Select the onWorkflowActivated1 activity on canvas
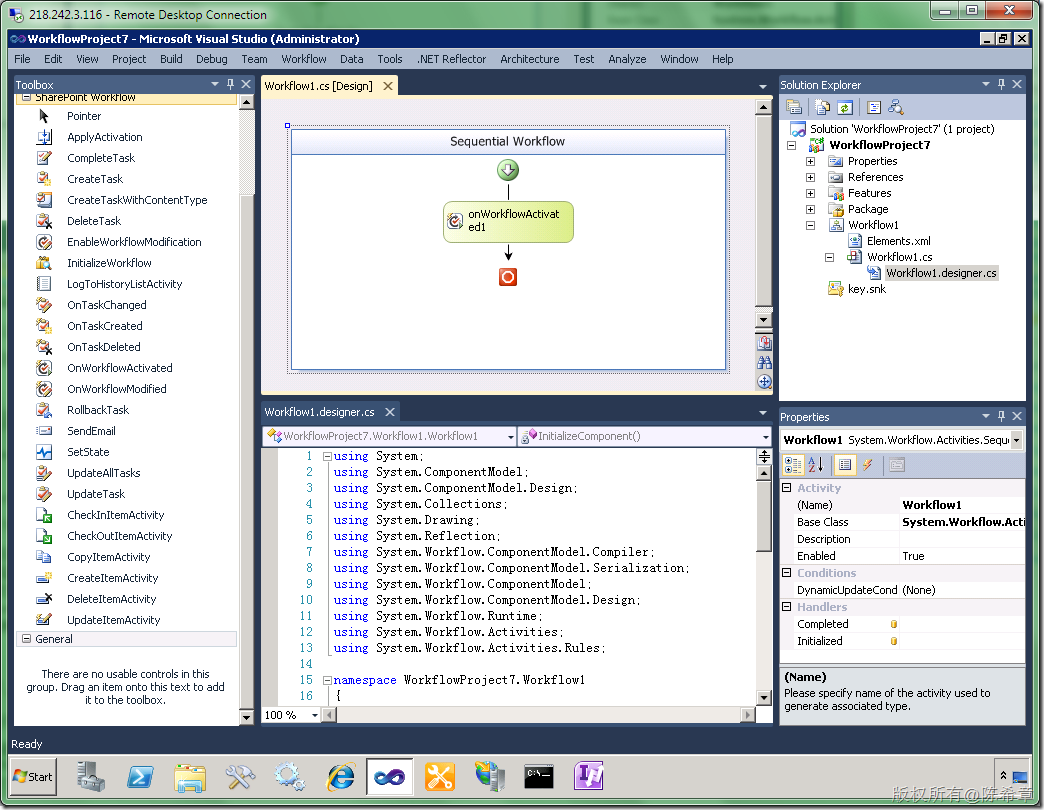The height and width of the screenshot is (810, 1044). (508, 222)
